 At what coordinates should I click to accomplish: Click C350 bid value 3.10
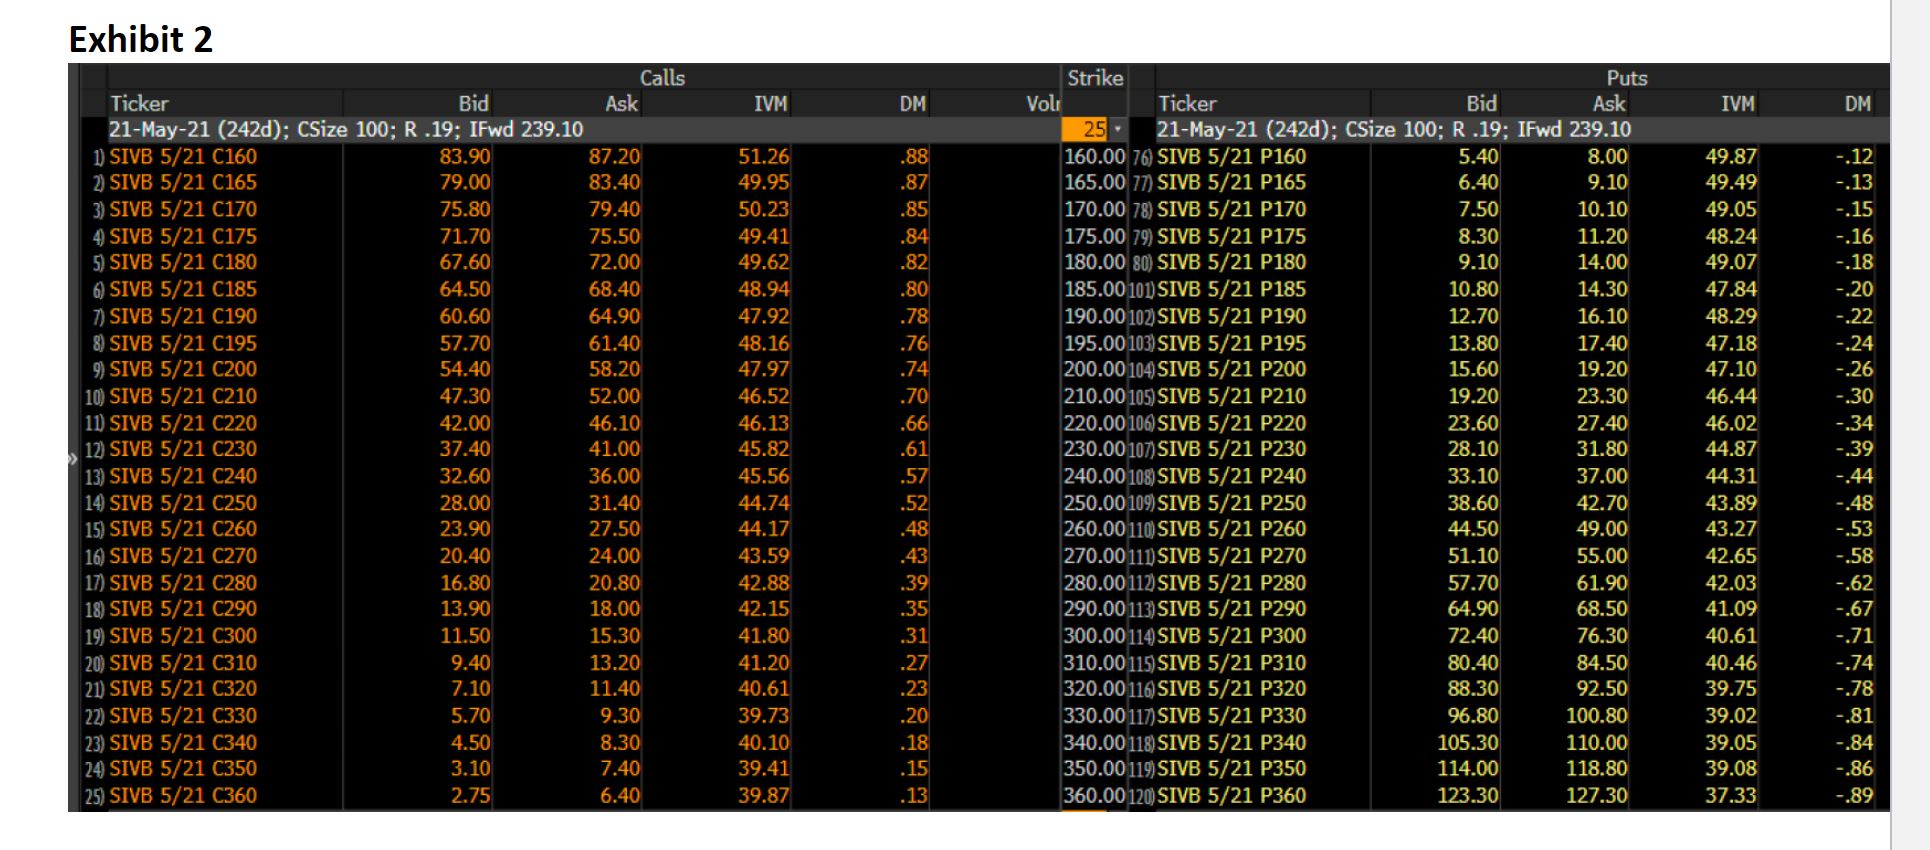coord(470,769)
